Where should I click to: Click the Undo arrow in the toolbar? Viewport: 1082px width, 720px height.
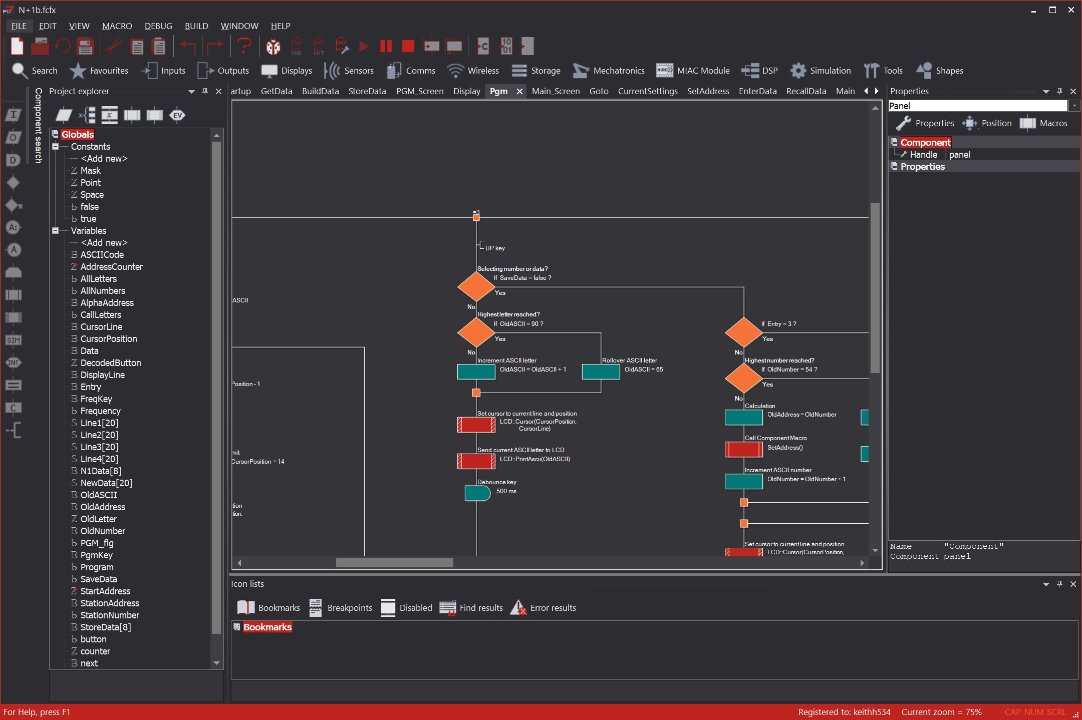(x=188, y=46)
